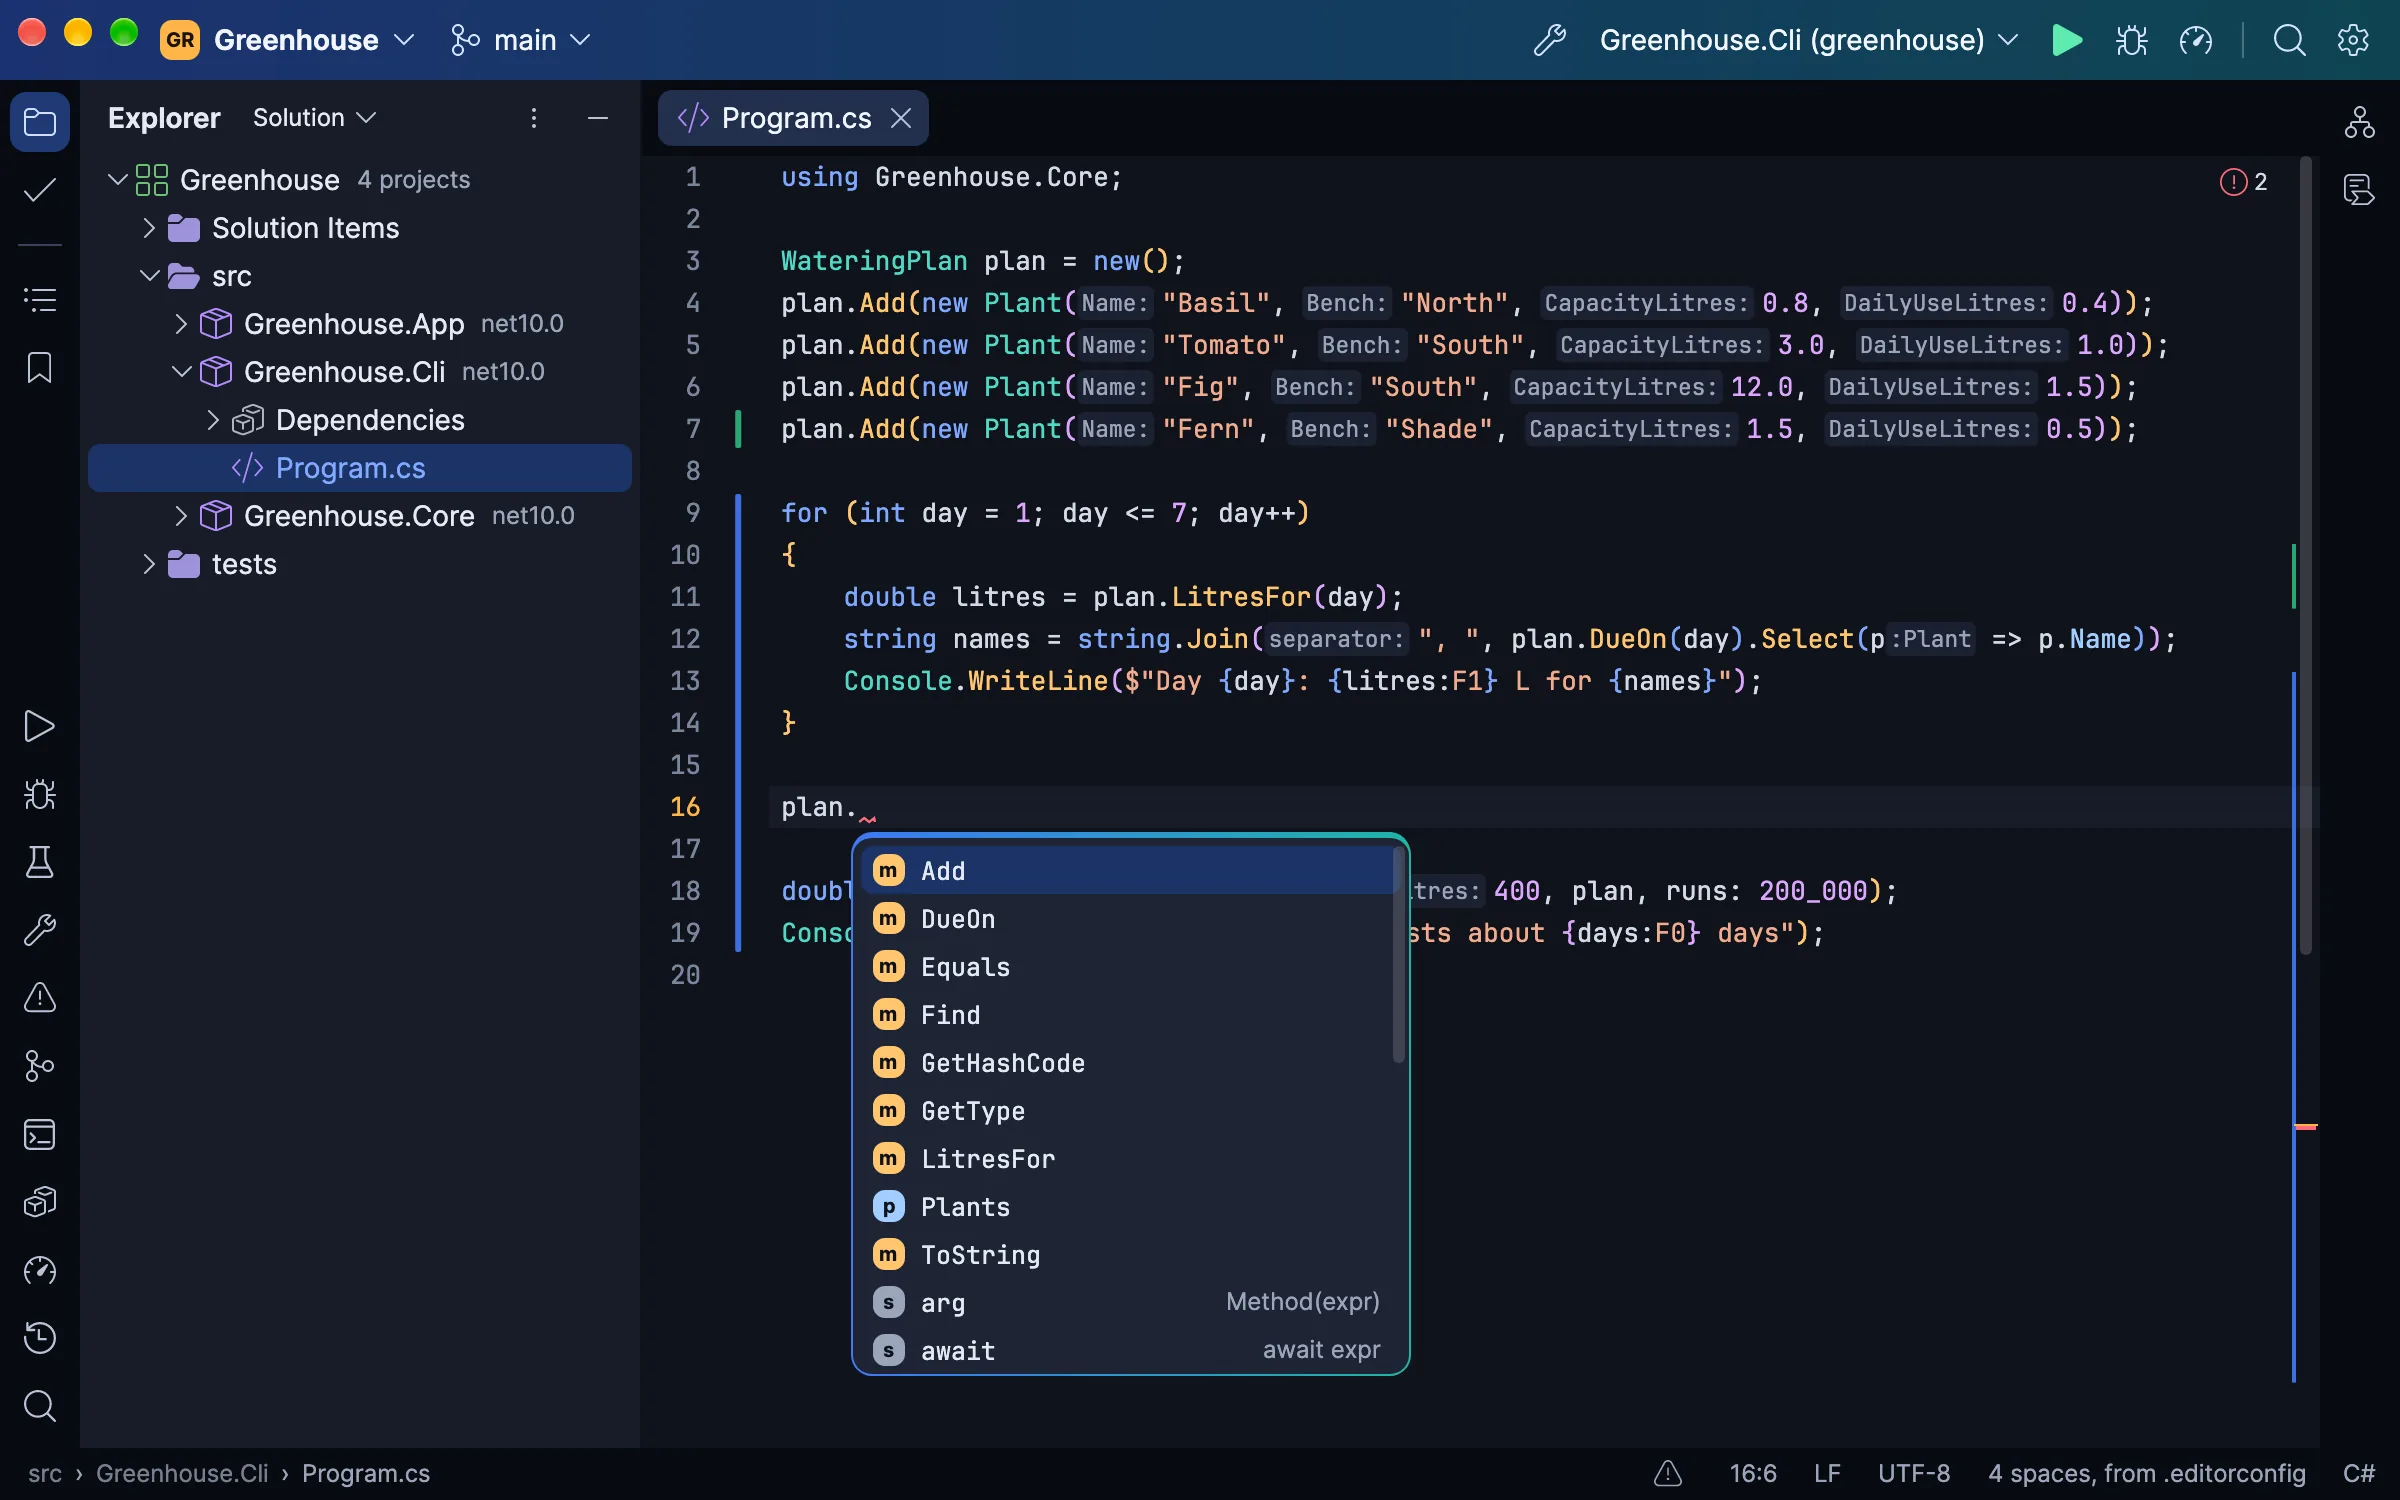
Task: Open the Git tool window in sidebar
Action: [40, 1066]
